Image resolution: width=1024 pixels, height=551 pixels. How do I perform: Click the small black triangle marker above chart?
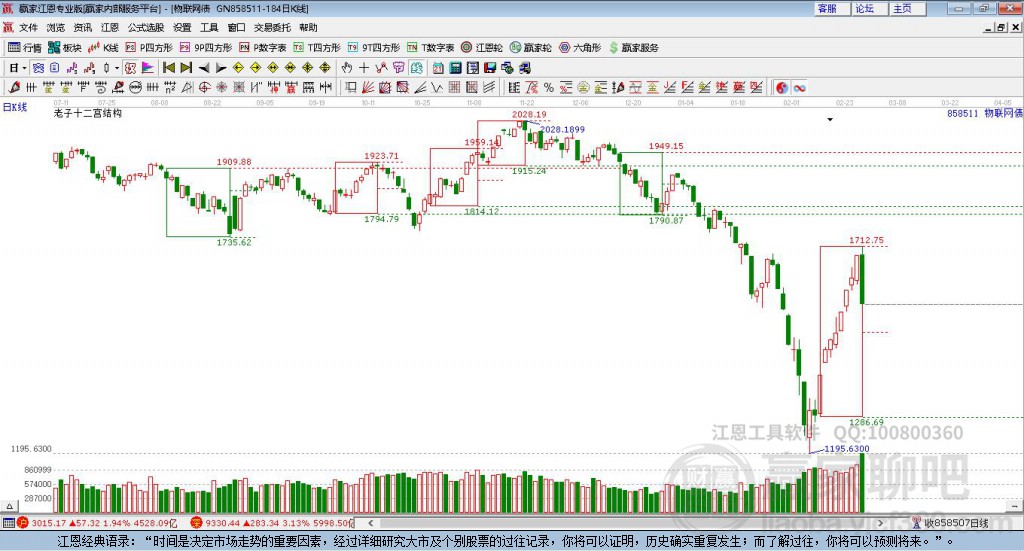pos(830,119)
